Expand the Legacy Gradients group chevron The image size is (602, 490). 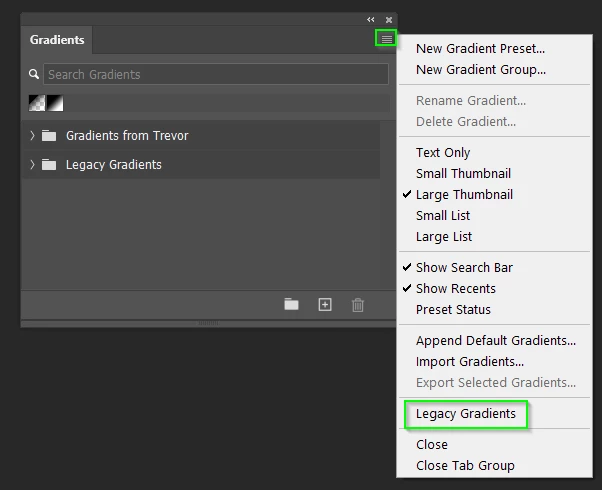tap(32, 165)
